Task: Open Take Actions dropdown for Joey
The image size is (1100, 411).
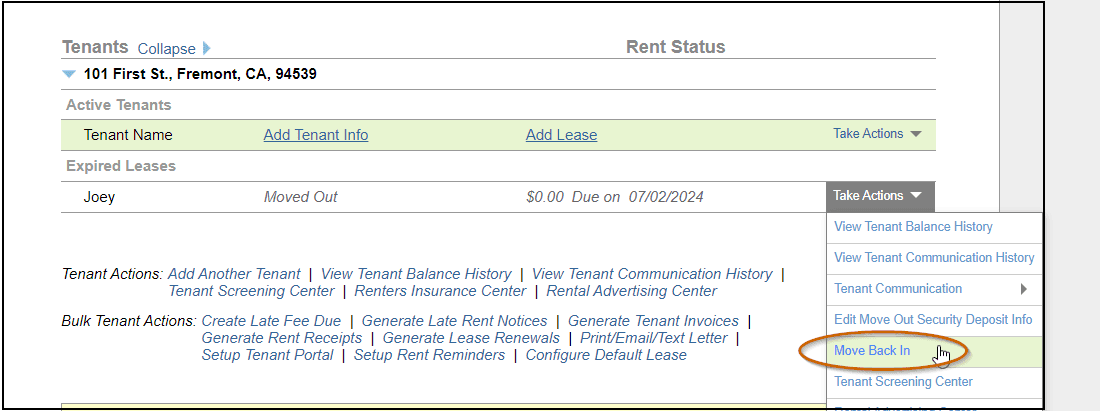Action: 877,196
